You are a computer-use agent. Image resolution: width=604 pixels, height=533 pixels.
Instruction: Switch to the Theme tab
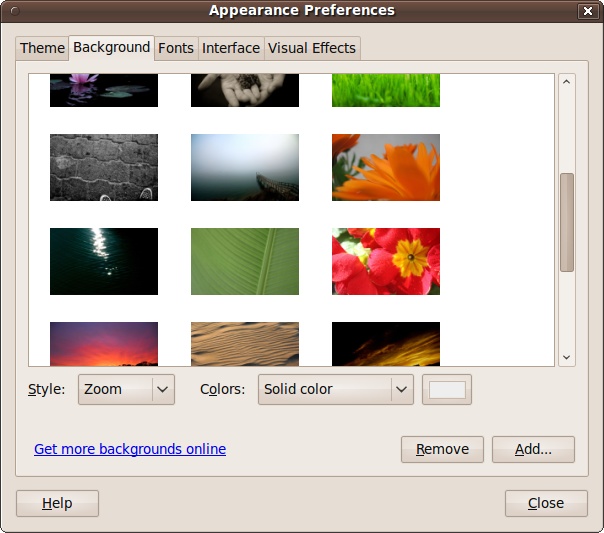[42, 48]
